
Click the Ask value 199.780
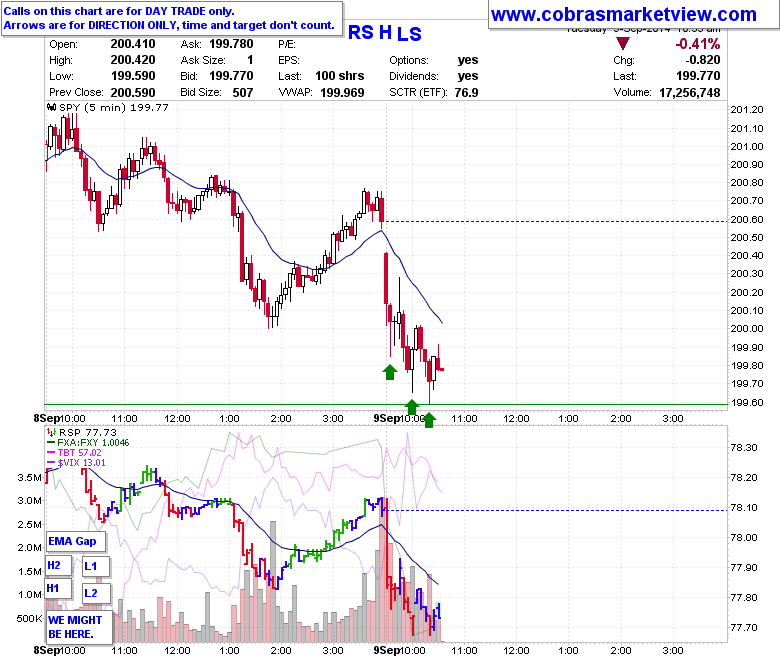click(x=231, y=44)
